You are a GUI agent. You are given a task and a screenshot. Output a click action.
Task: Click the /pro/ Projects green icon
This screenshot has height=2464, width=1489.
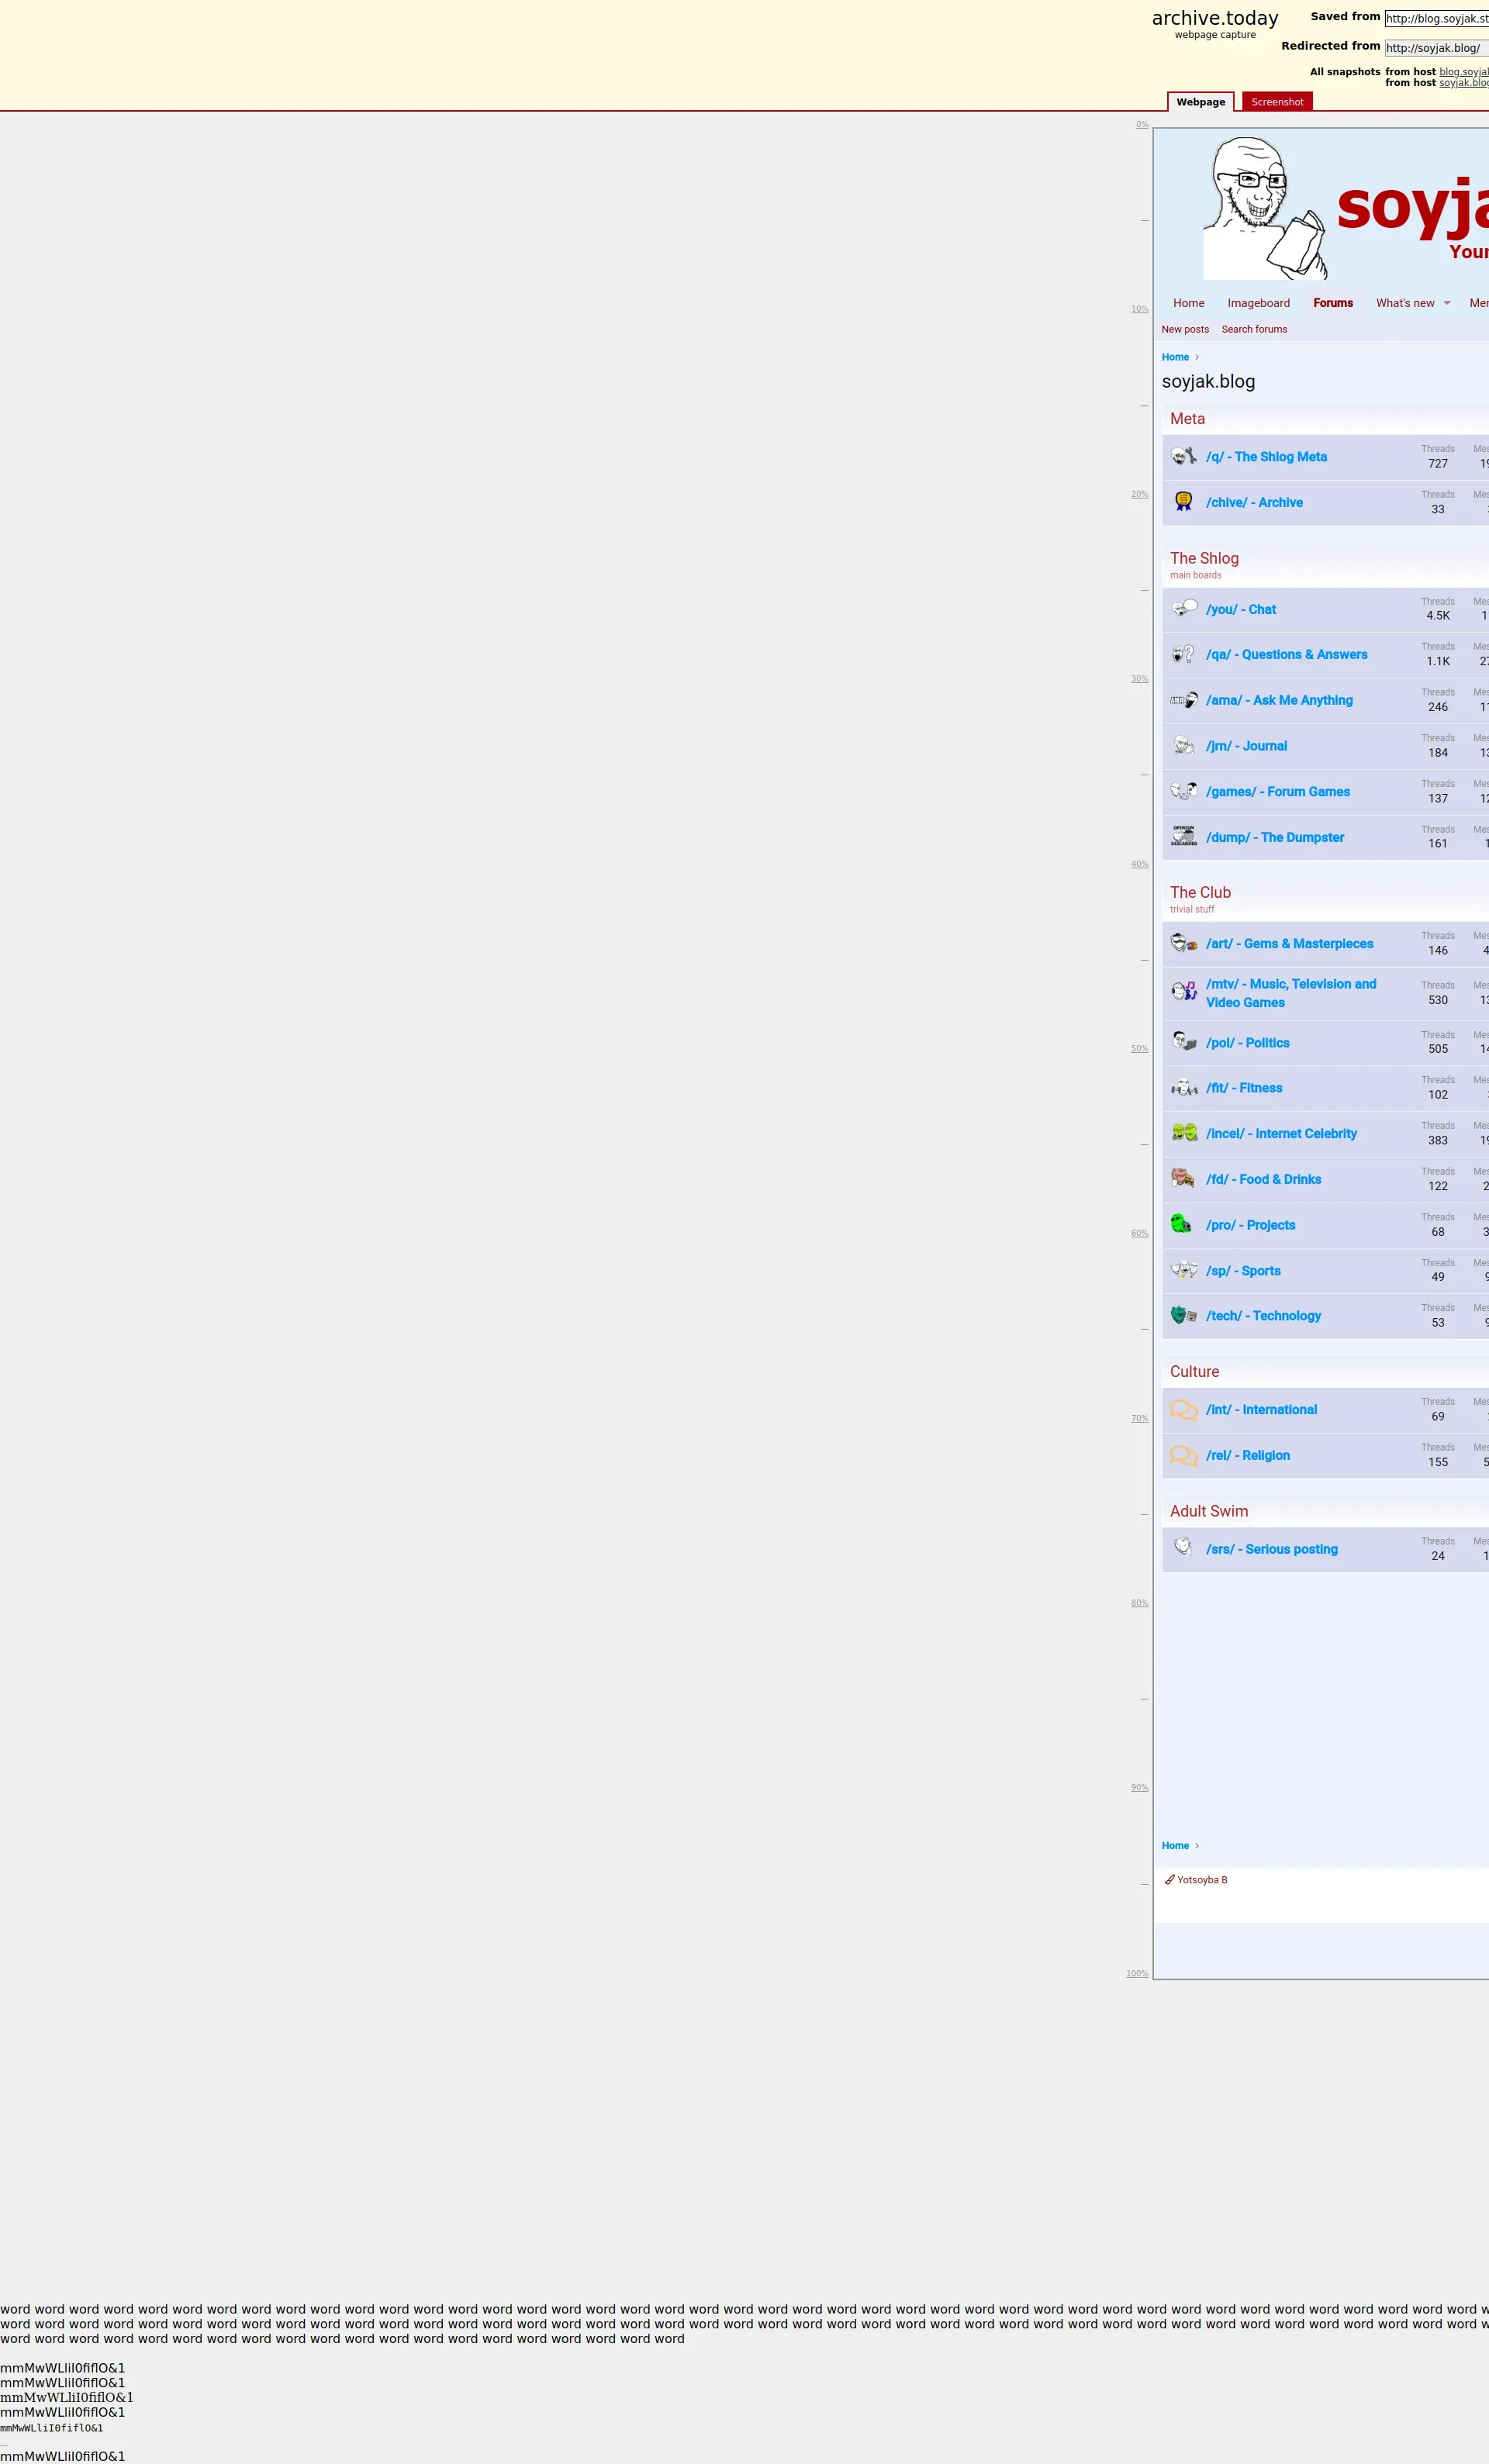pyautogui.click(x=1182, y=1224)
